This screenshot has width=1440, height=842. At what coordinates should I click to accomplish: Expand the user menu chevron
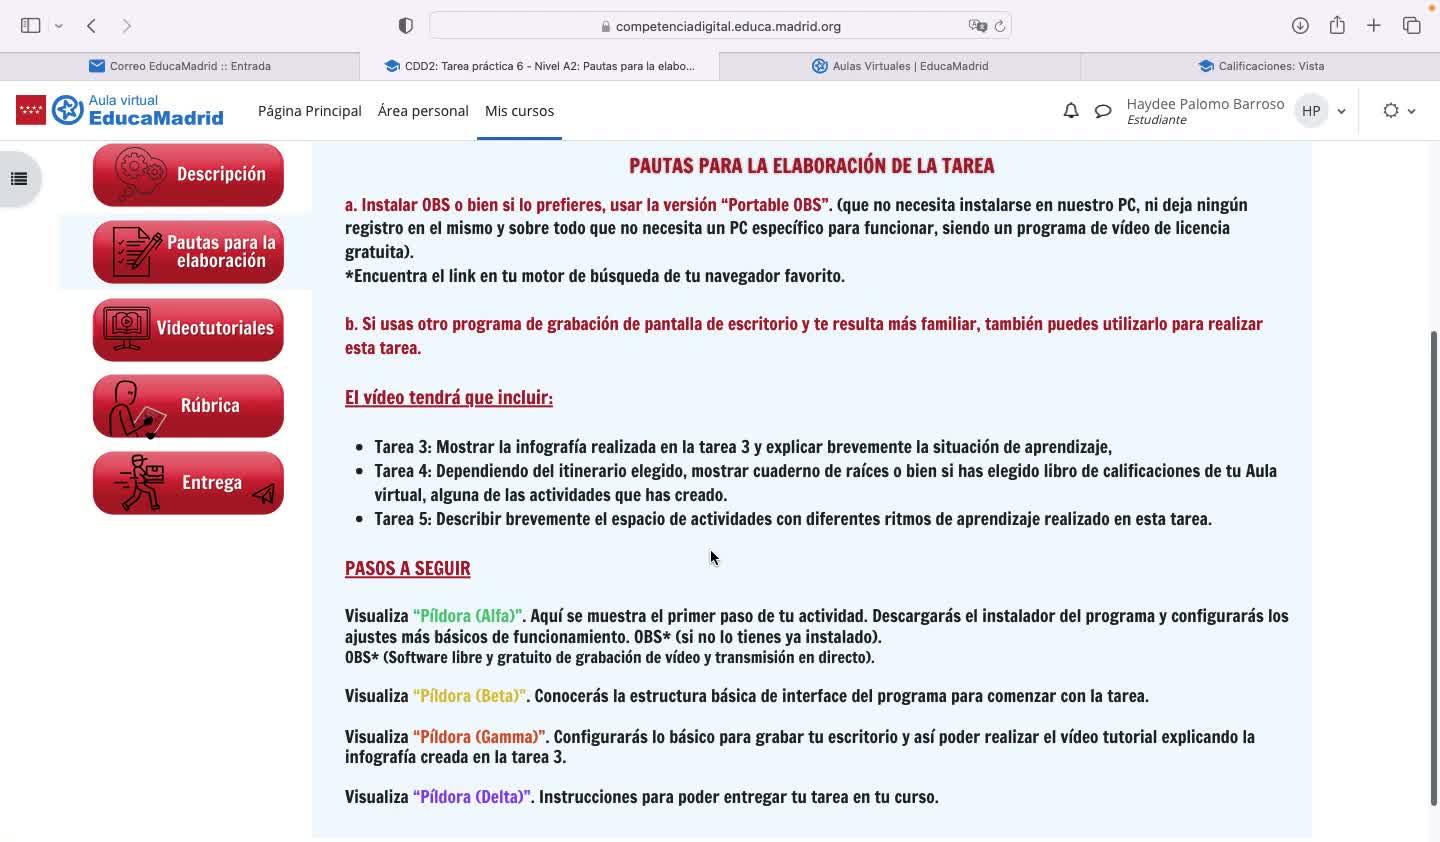(x=1342, y=111)
